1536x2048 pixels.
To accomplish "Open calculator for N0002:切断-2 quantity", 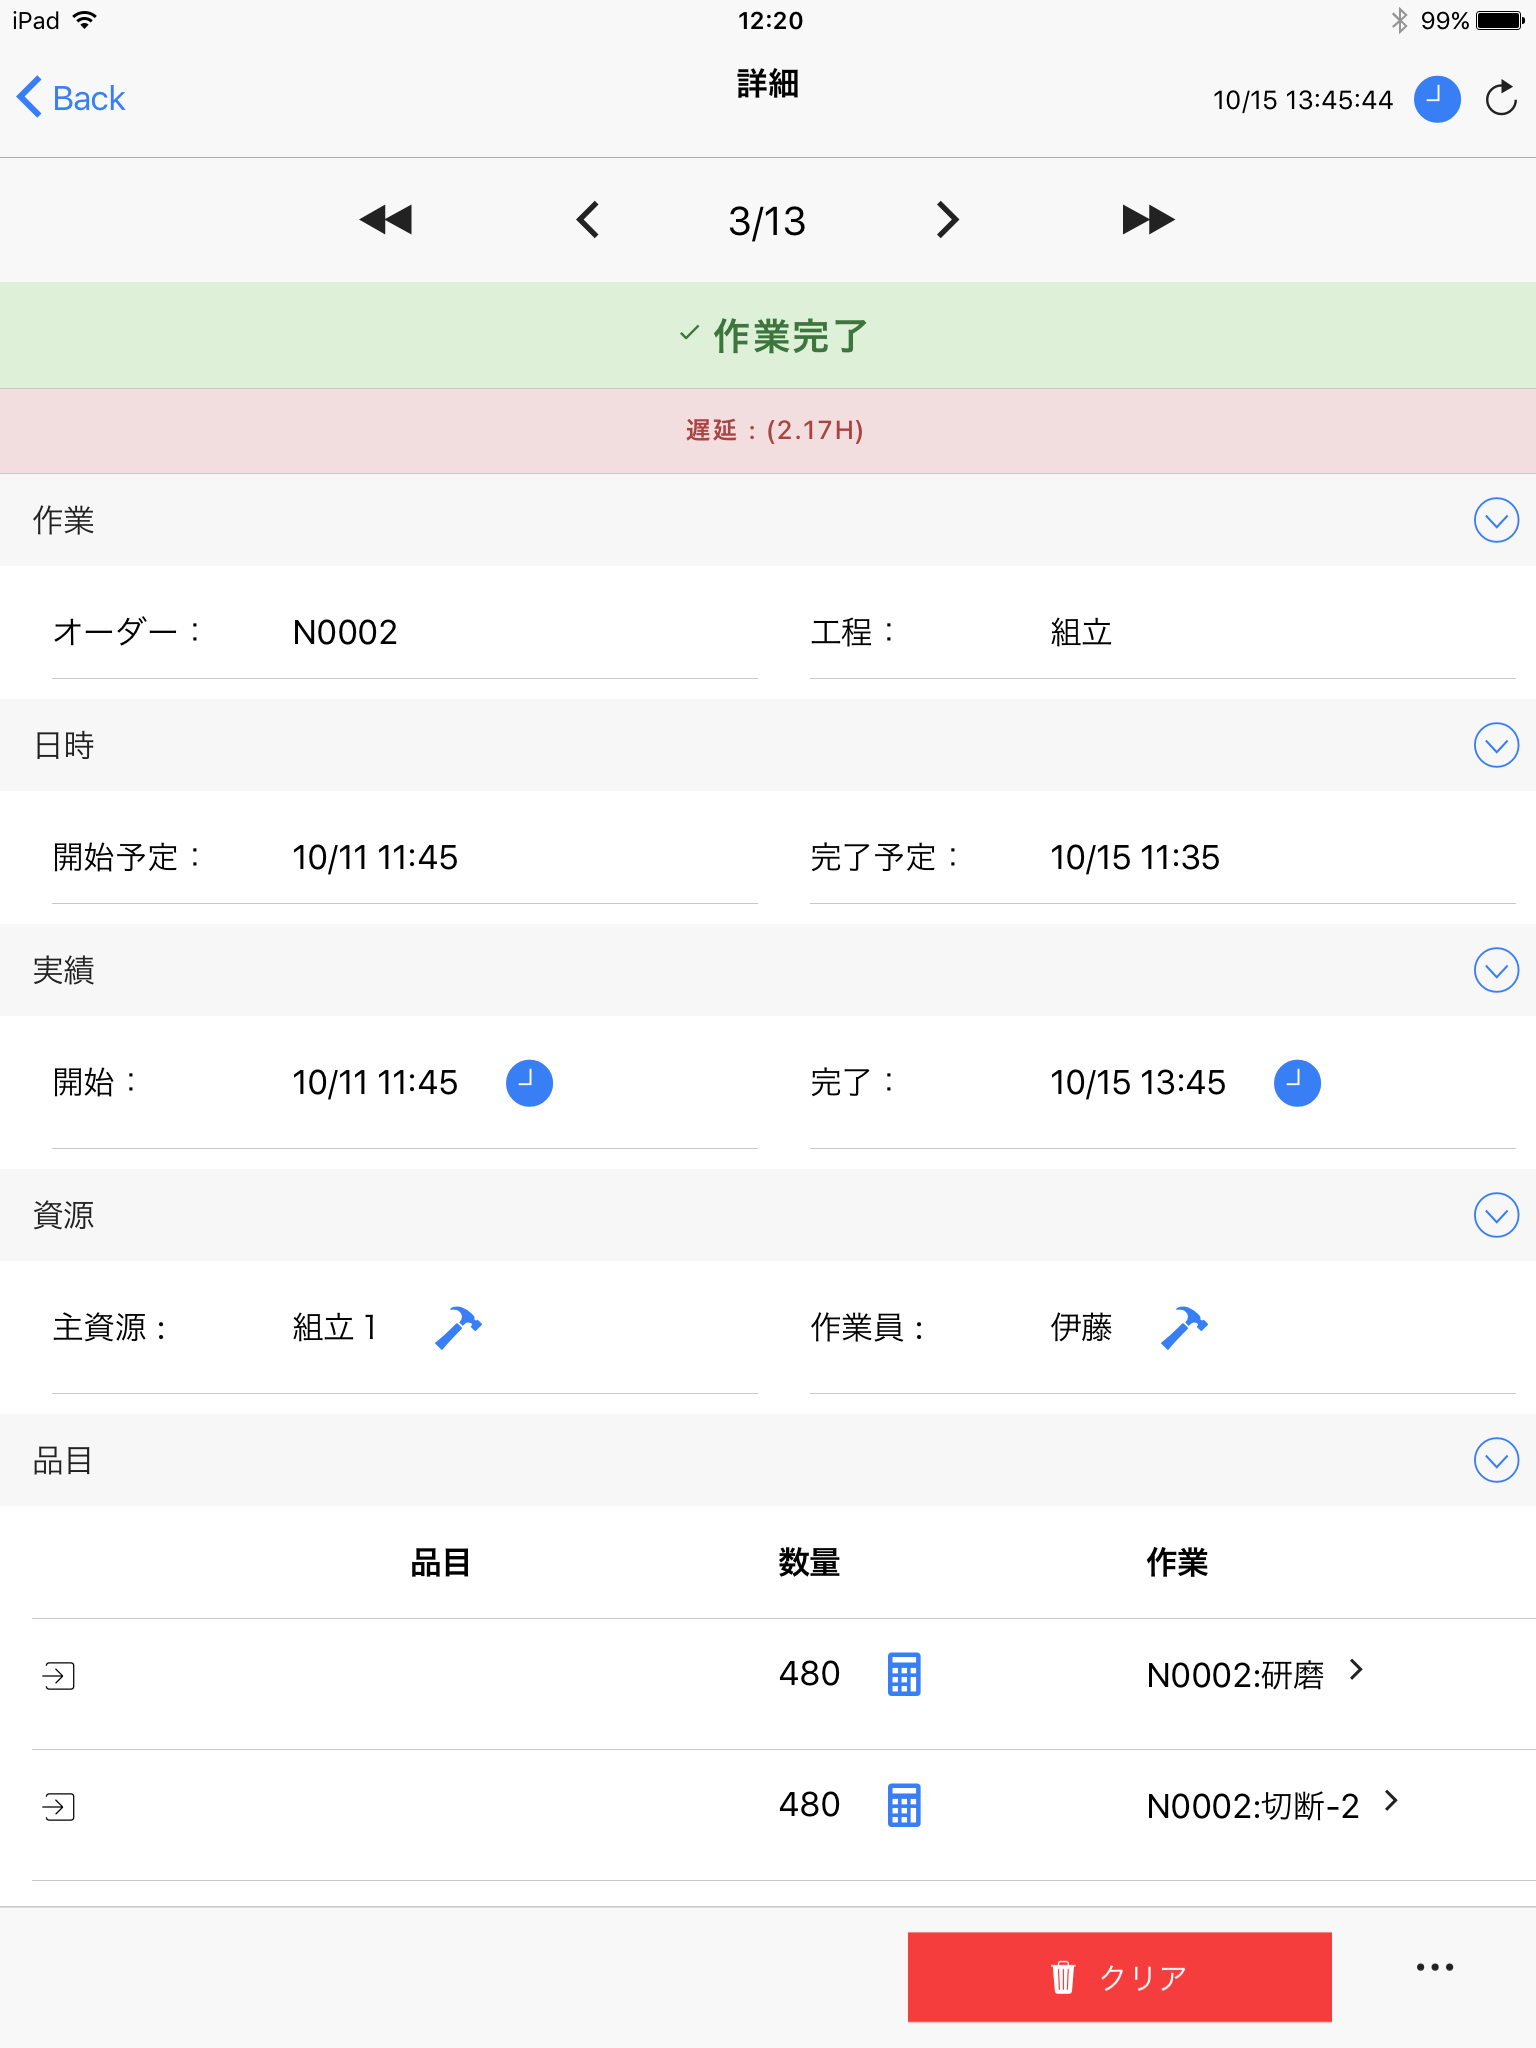I will [904, 1805].
